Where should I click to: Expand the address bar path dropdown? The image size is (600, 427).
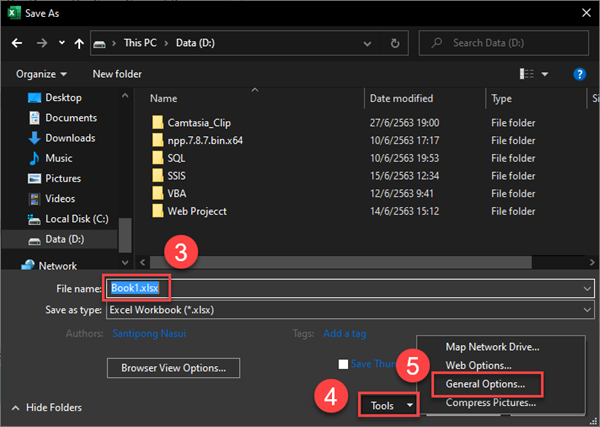pos(367,44)
